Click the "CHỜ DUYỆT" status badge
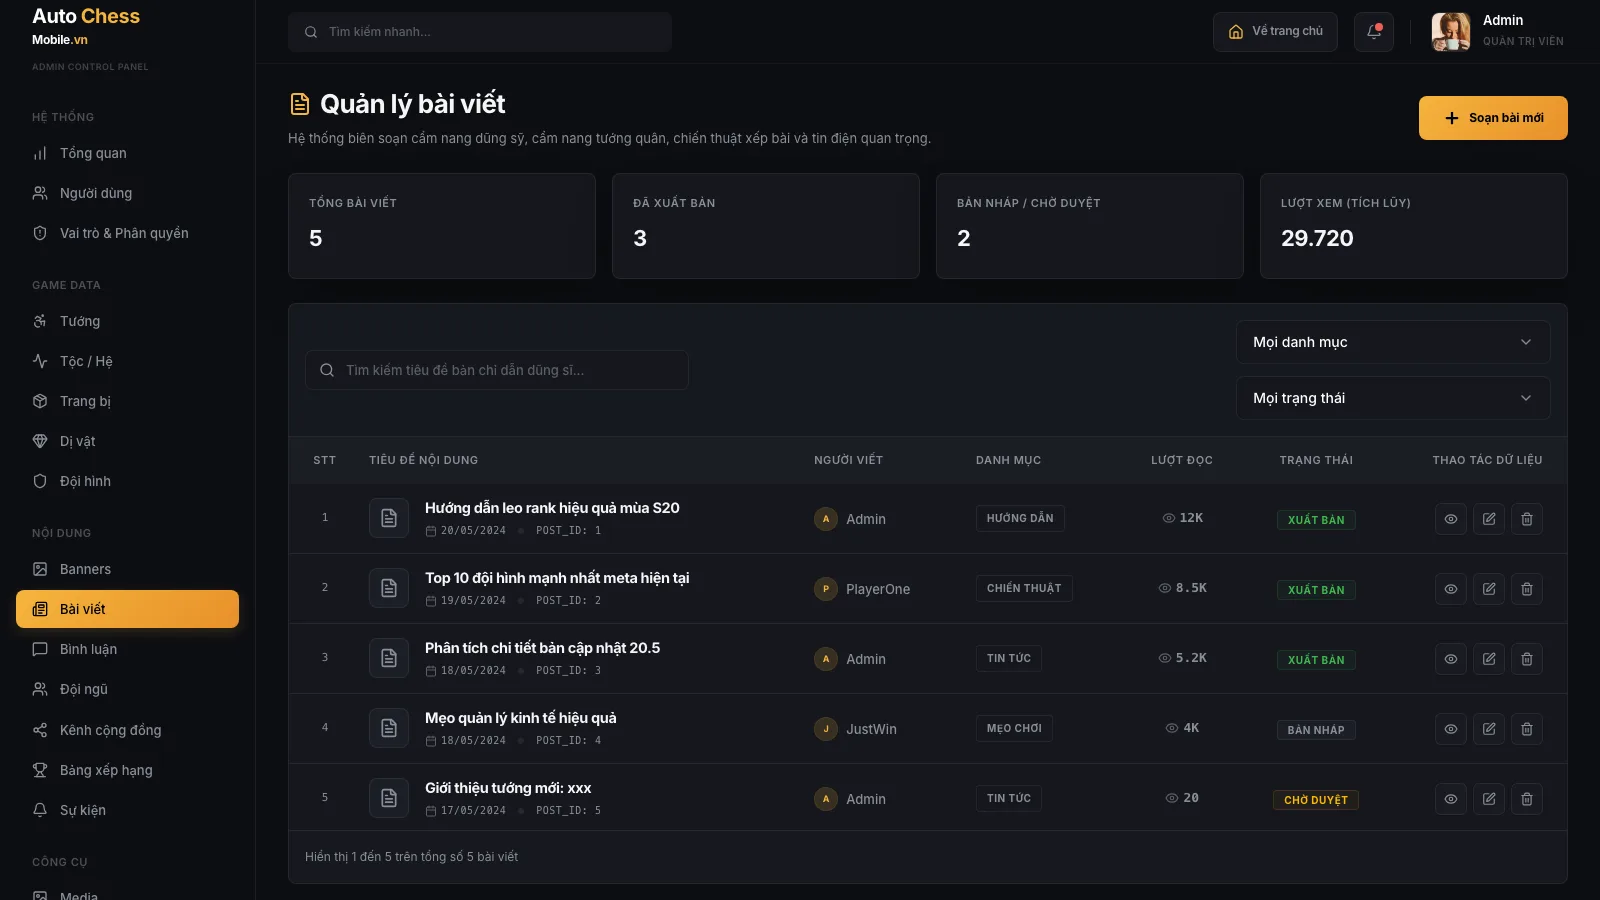 tap(1316, 800)
